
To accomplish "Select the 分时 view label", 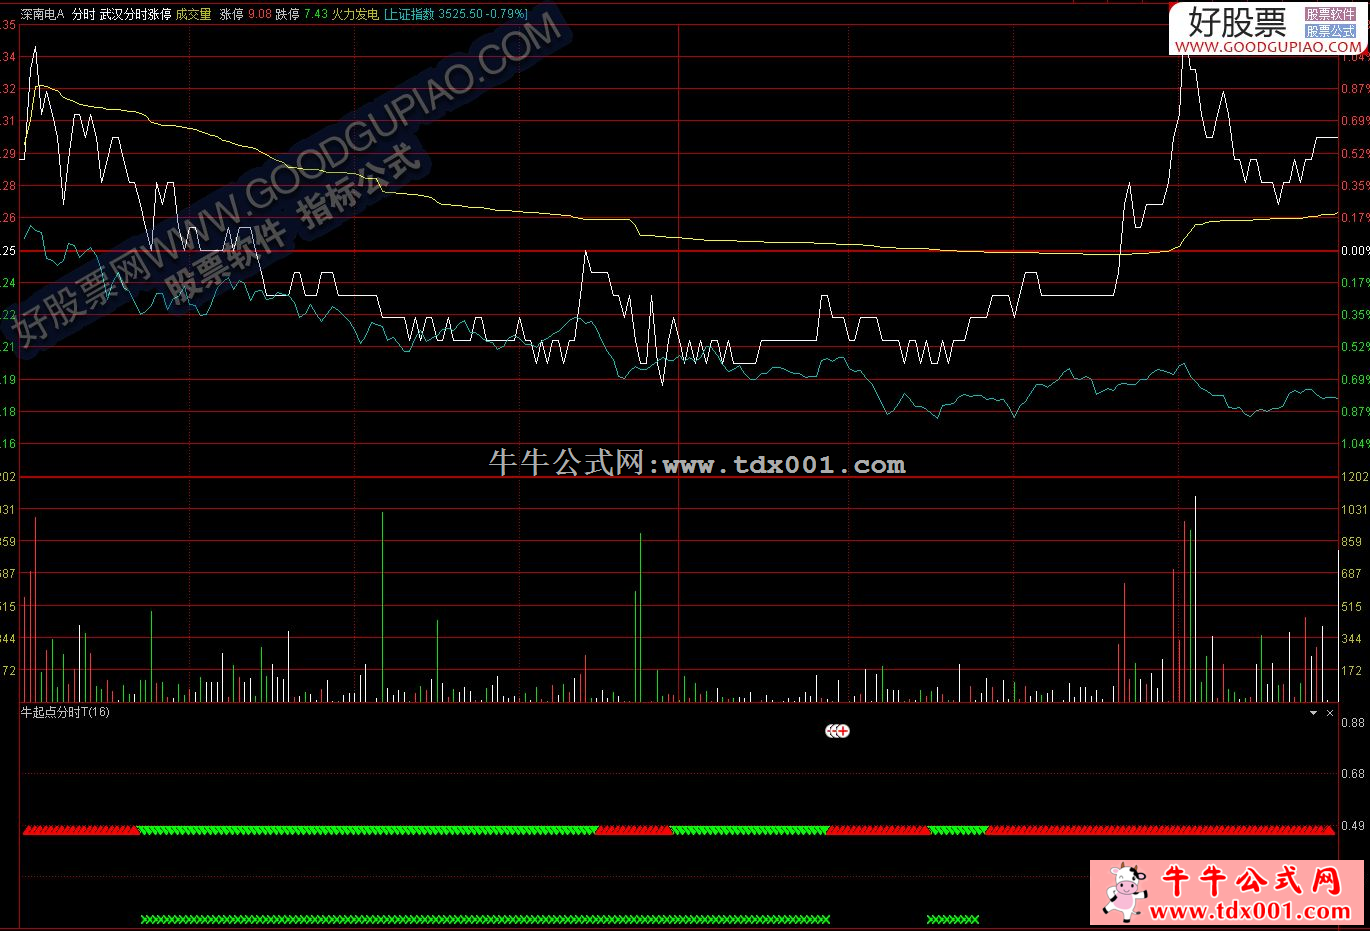I will pyautogui.click(x=83, y=15).
